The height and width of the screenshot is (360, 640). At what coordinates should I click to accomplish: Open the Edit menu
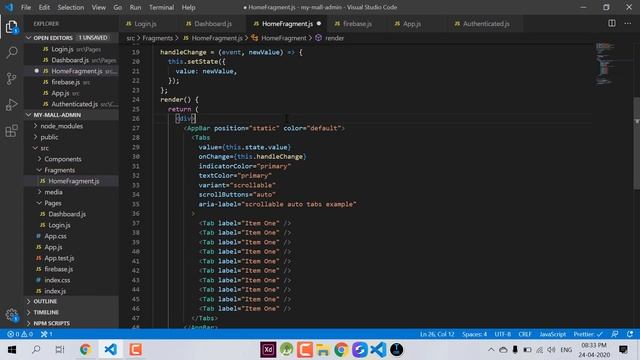[x=44, y=7]
